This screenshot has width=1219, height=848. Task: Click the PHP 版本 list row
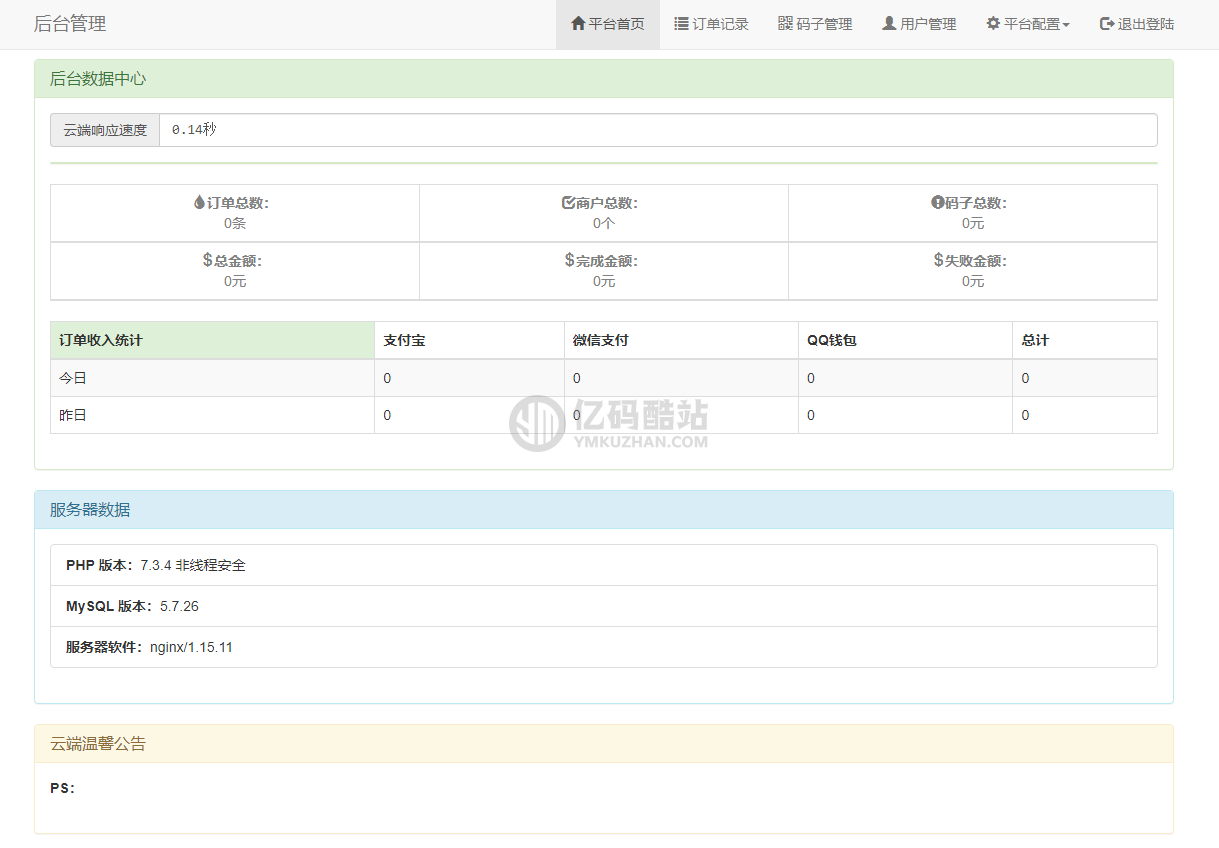click(x=604, y=565)
